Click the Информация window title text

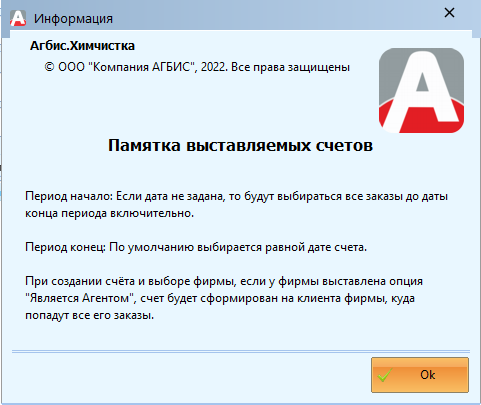pos(73,19)
